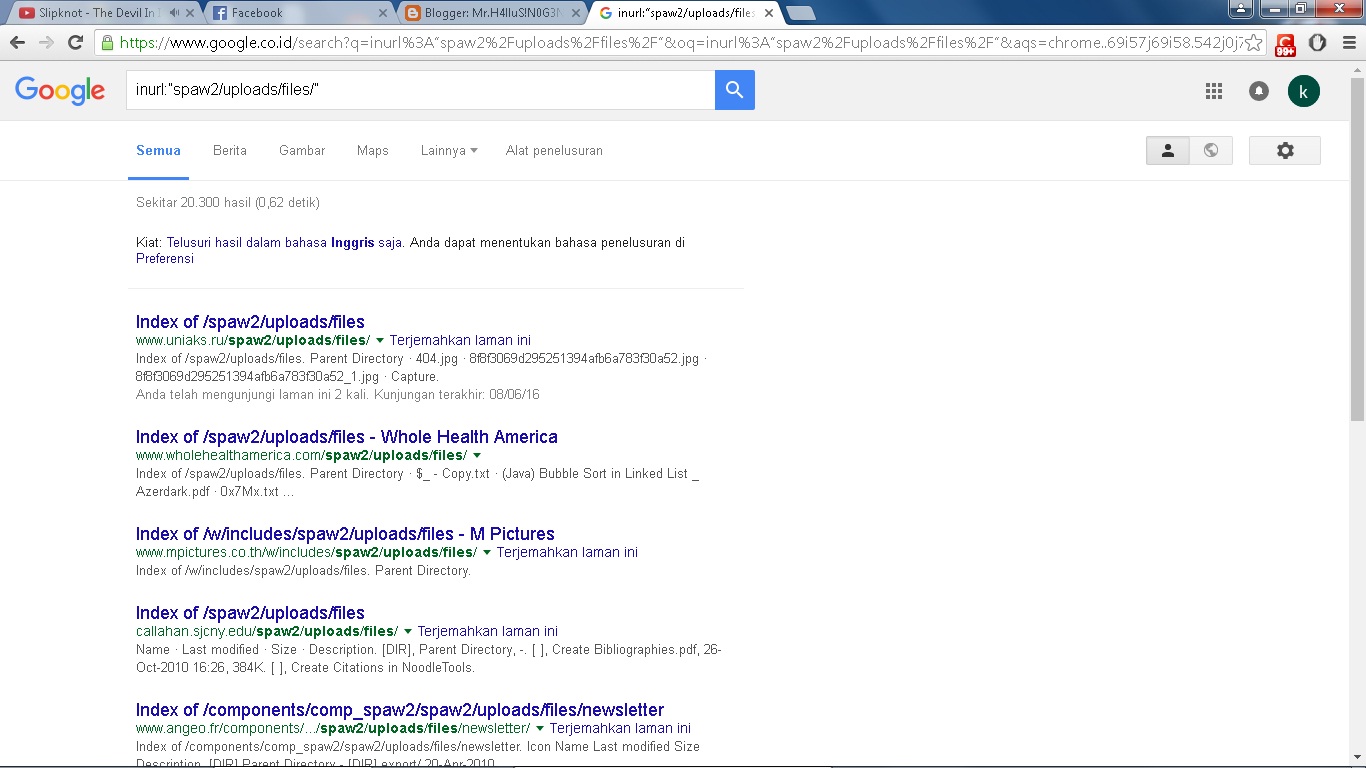Open the Preferensi link

(165, 259)
